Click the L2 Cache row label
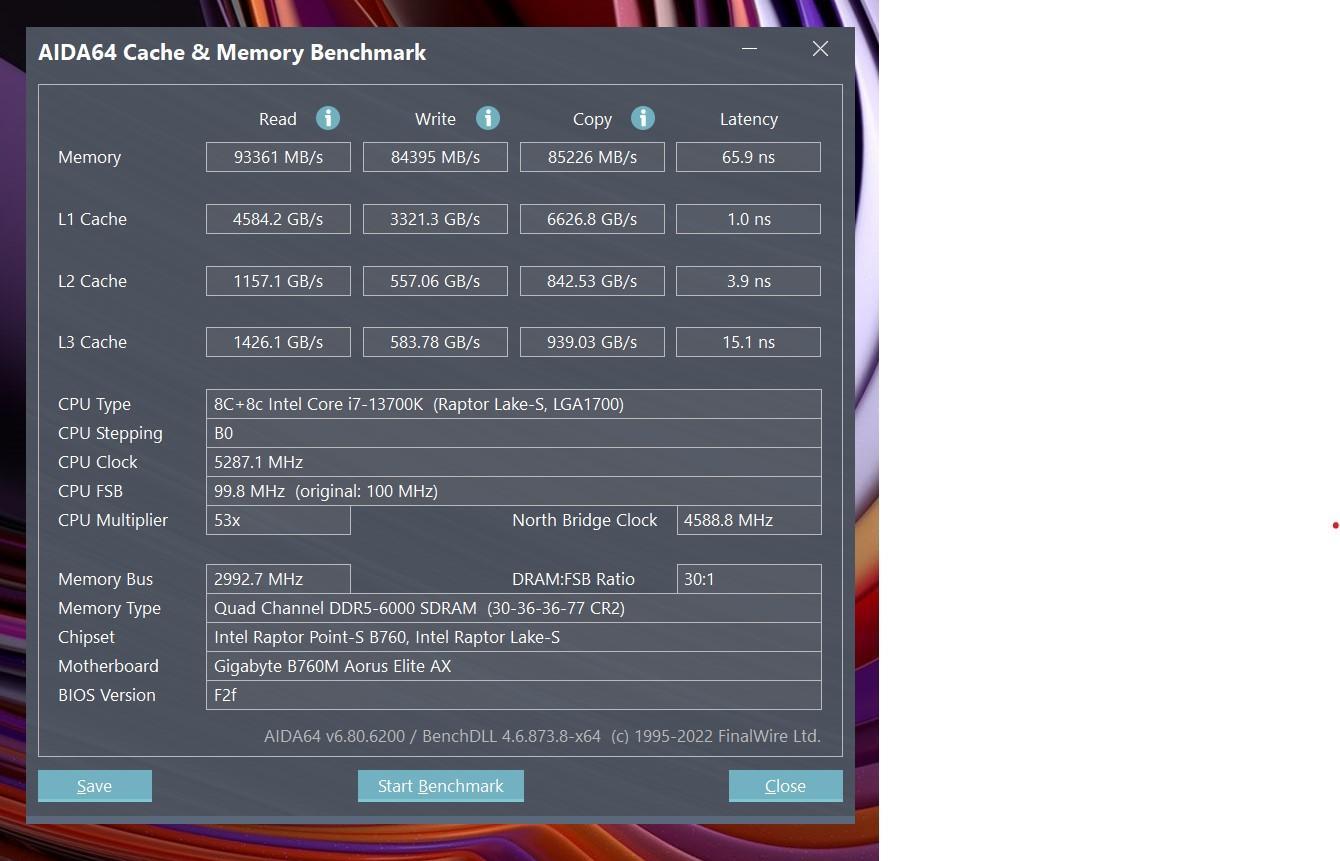 92,281
